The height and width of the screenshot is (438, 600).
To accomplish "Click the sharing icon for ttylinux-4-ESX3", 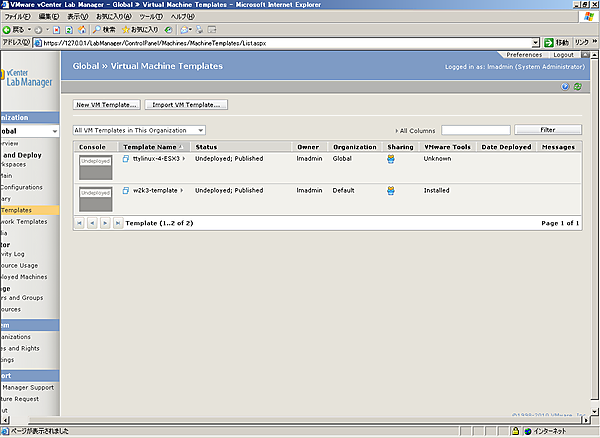I will click(x=391, y=159).
